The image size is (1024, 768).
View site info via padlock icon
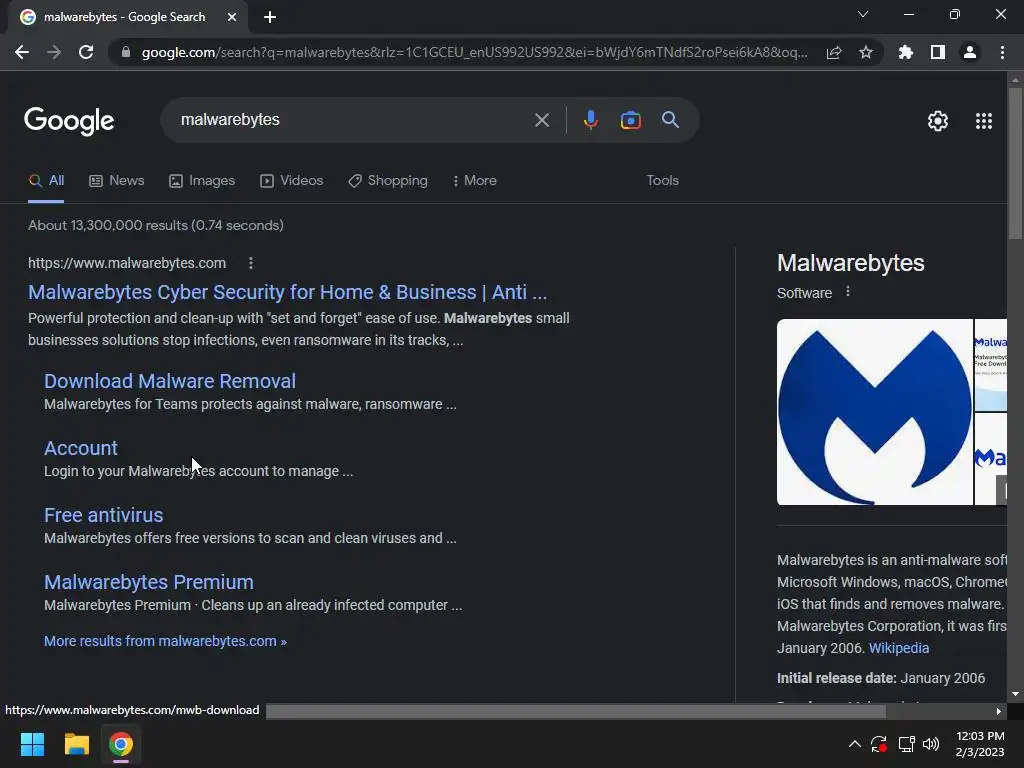[126, 52]
